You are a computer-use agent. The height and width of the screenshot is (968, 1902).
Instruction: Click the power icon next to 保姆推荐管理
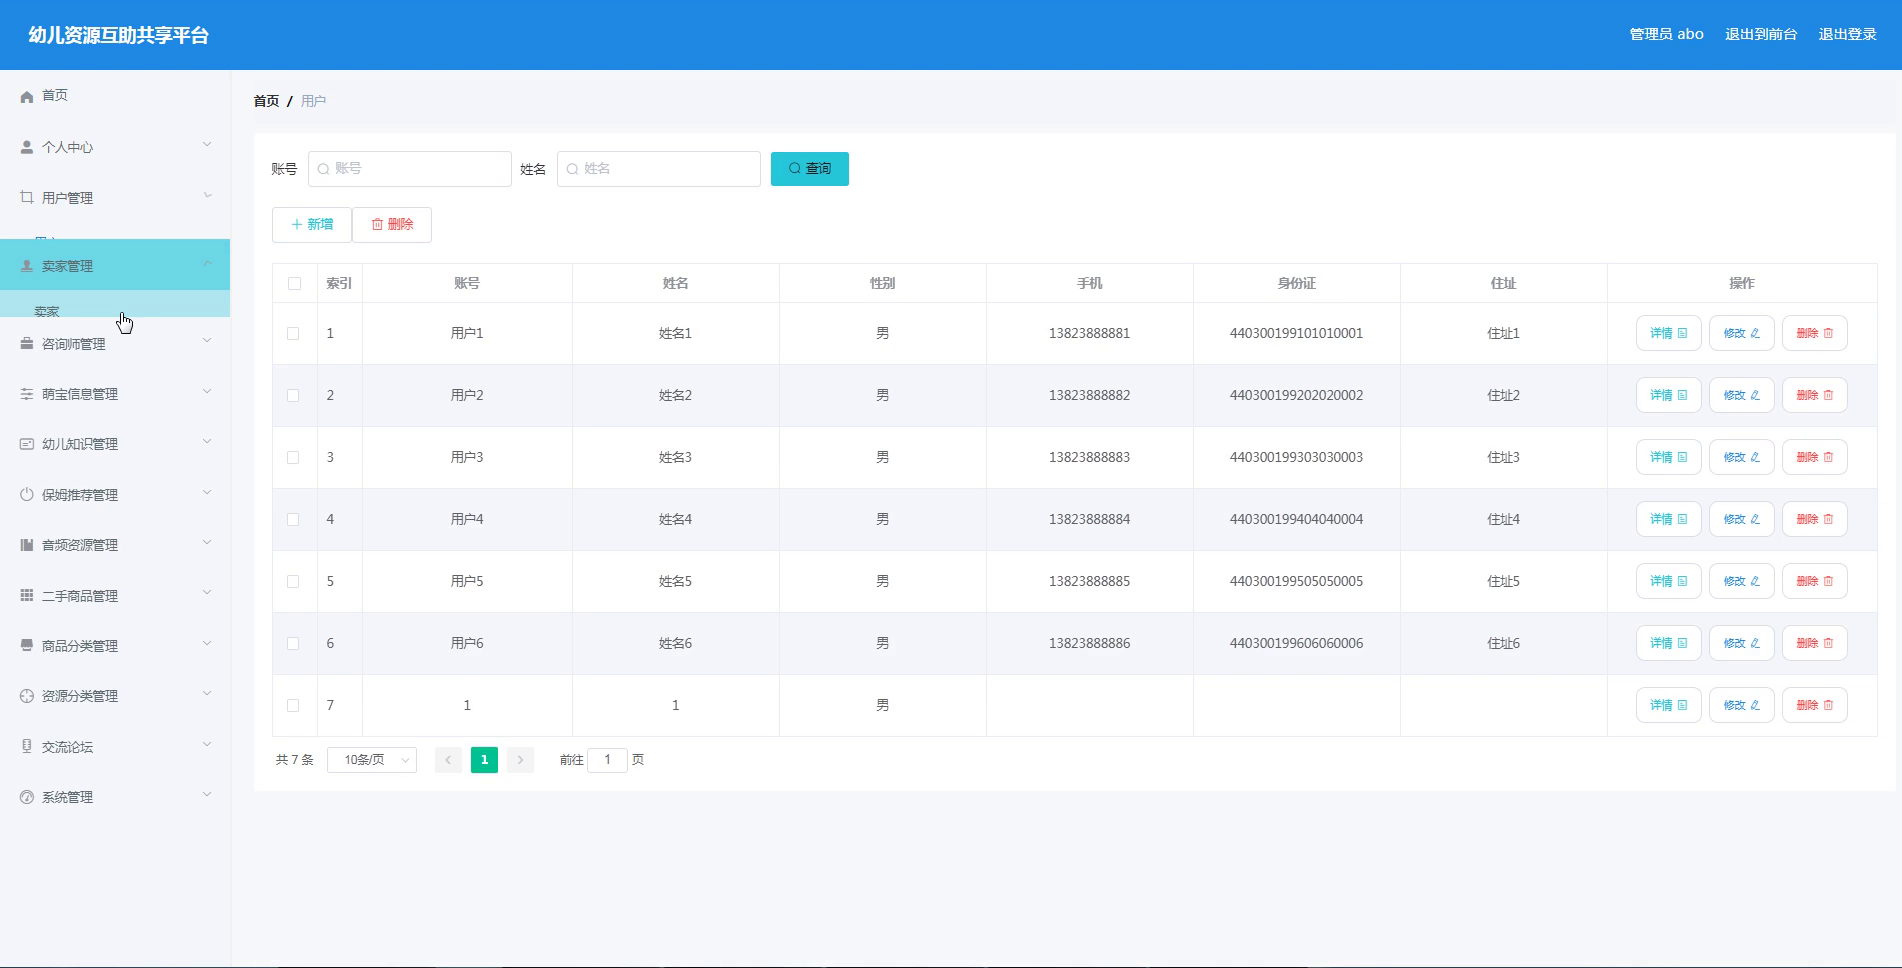[x=27, y=494]
